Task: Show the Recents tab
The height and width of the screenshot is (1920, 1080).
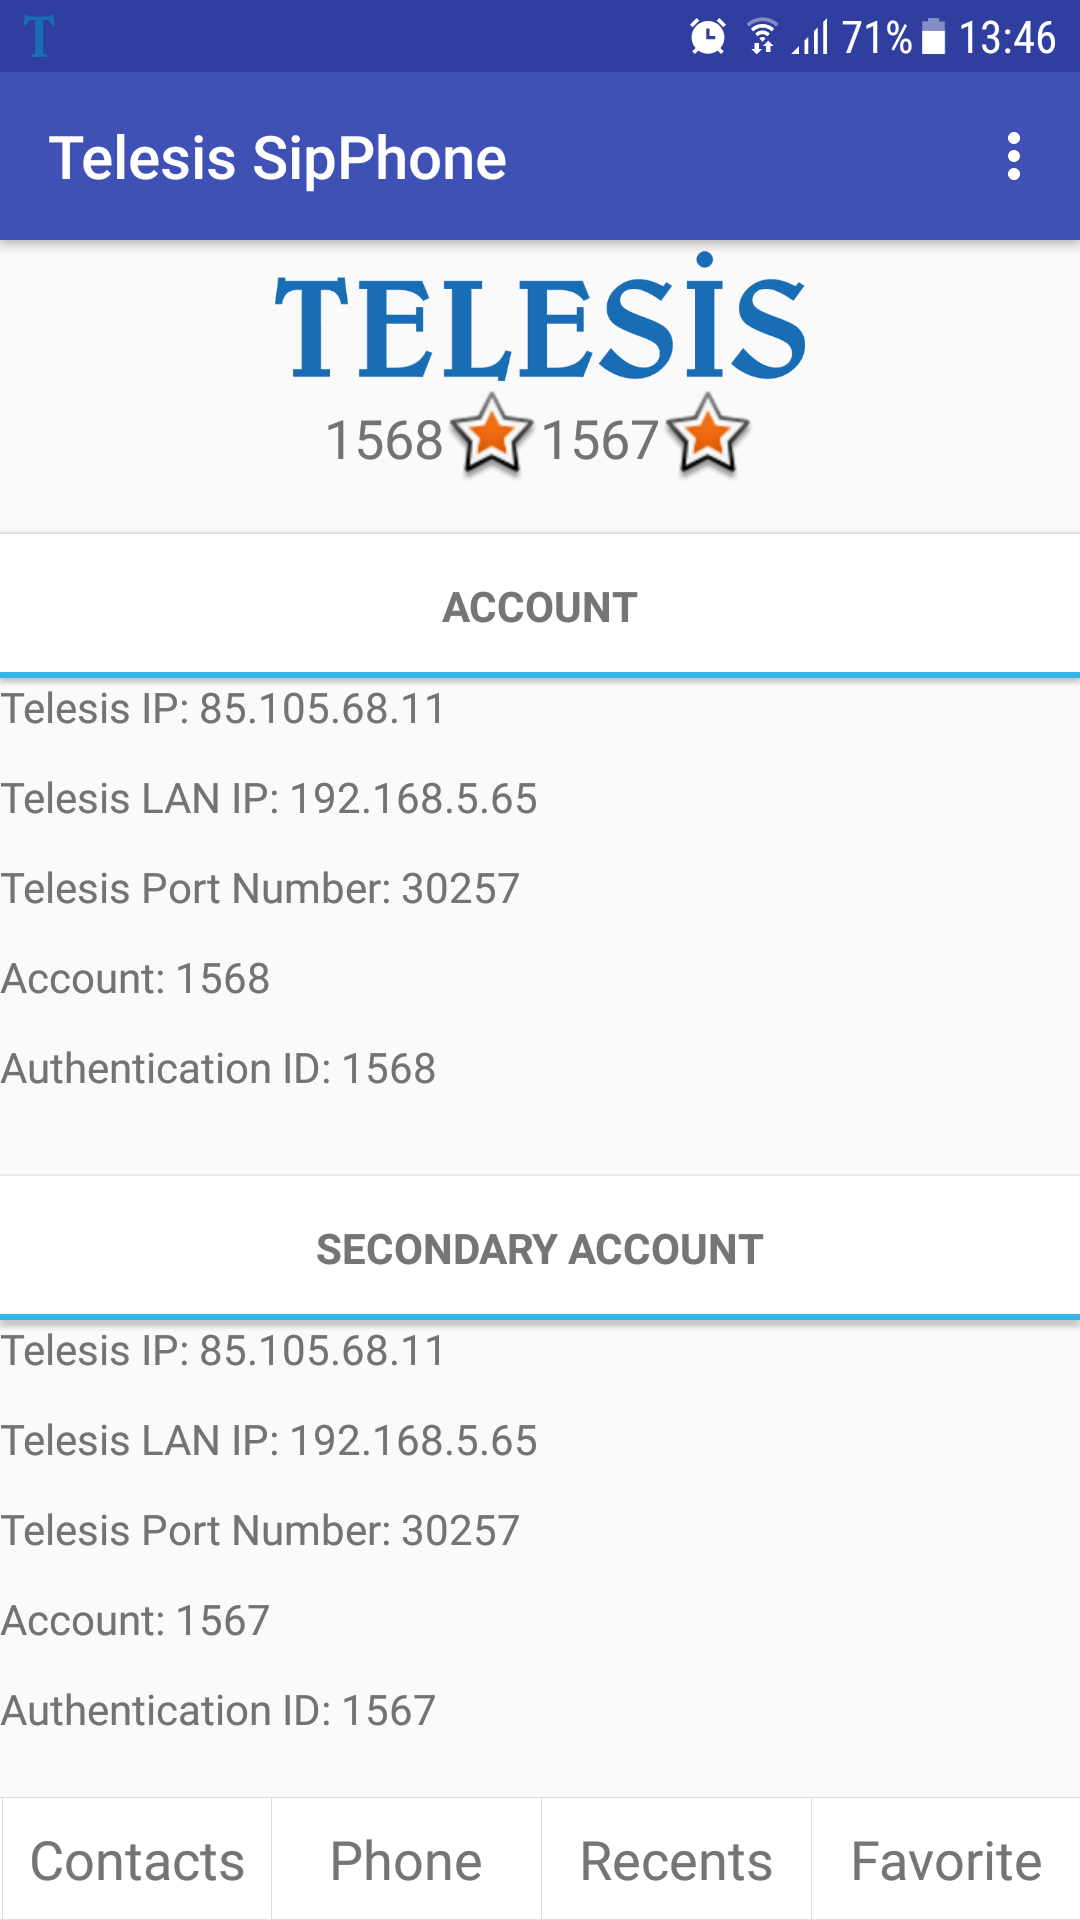Action: coord(676,1861)
